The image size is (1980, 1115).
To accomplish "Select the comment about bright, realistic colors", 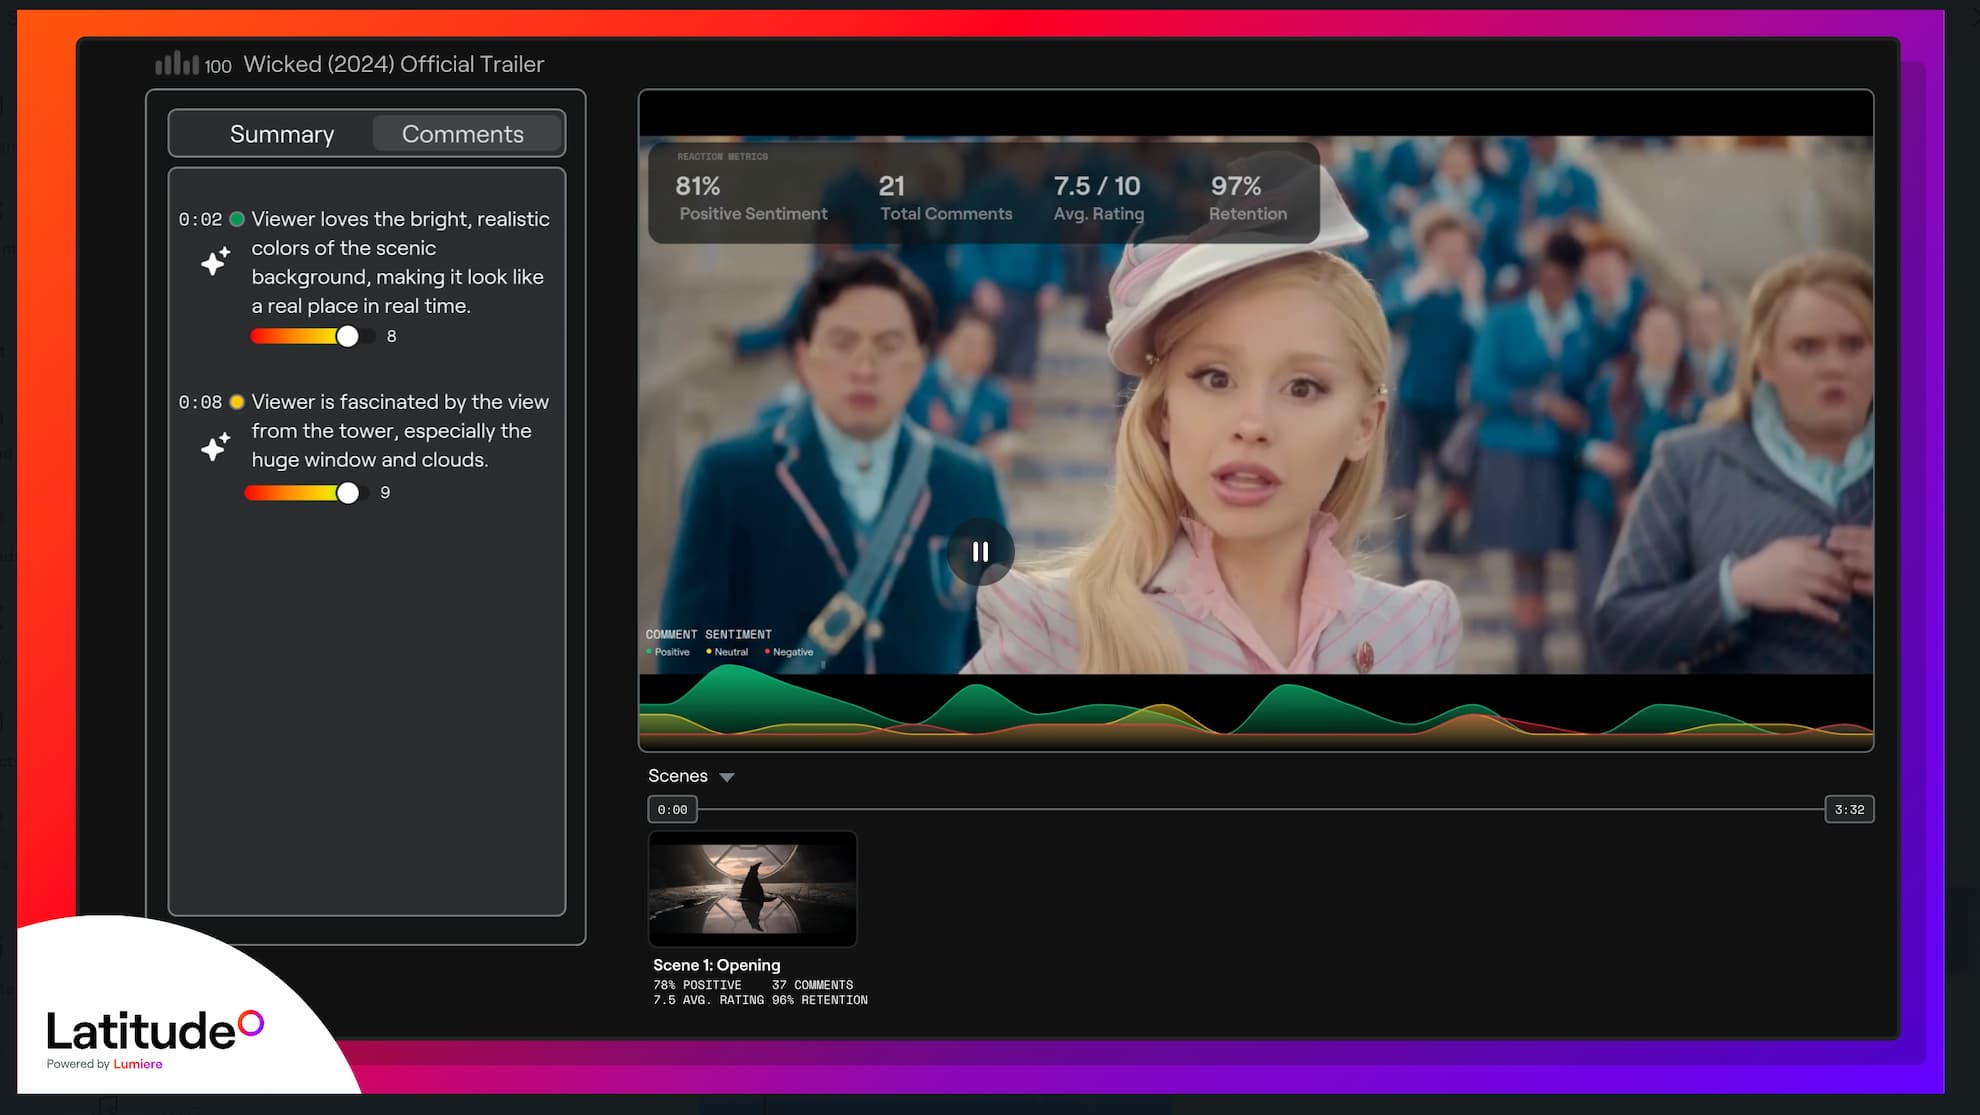I will tap(400, 262).
